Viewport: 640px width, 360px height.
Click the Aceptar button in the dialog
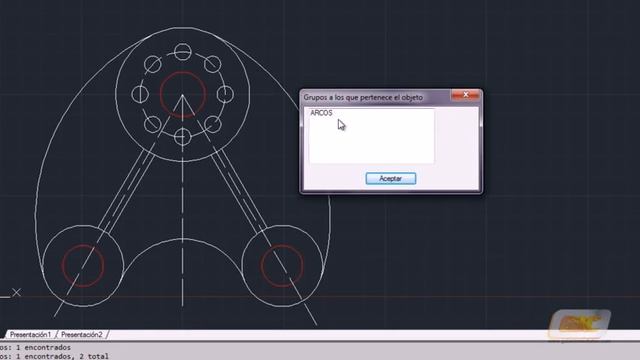click(x=391, y=178)
